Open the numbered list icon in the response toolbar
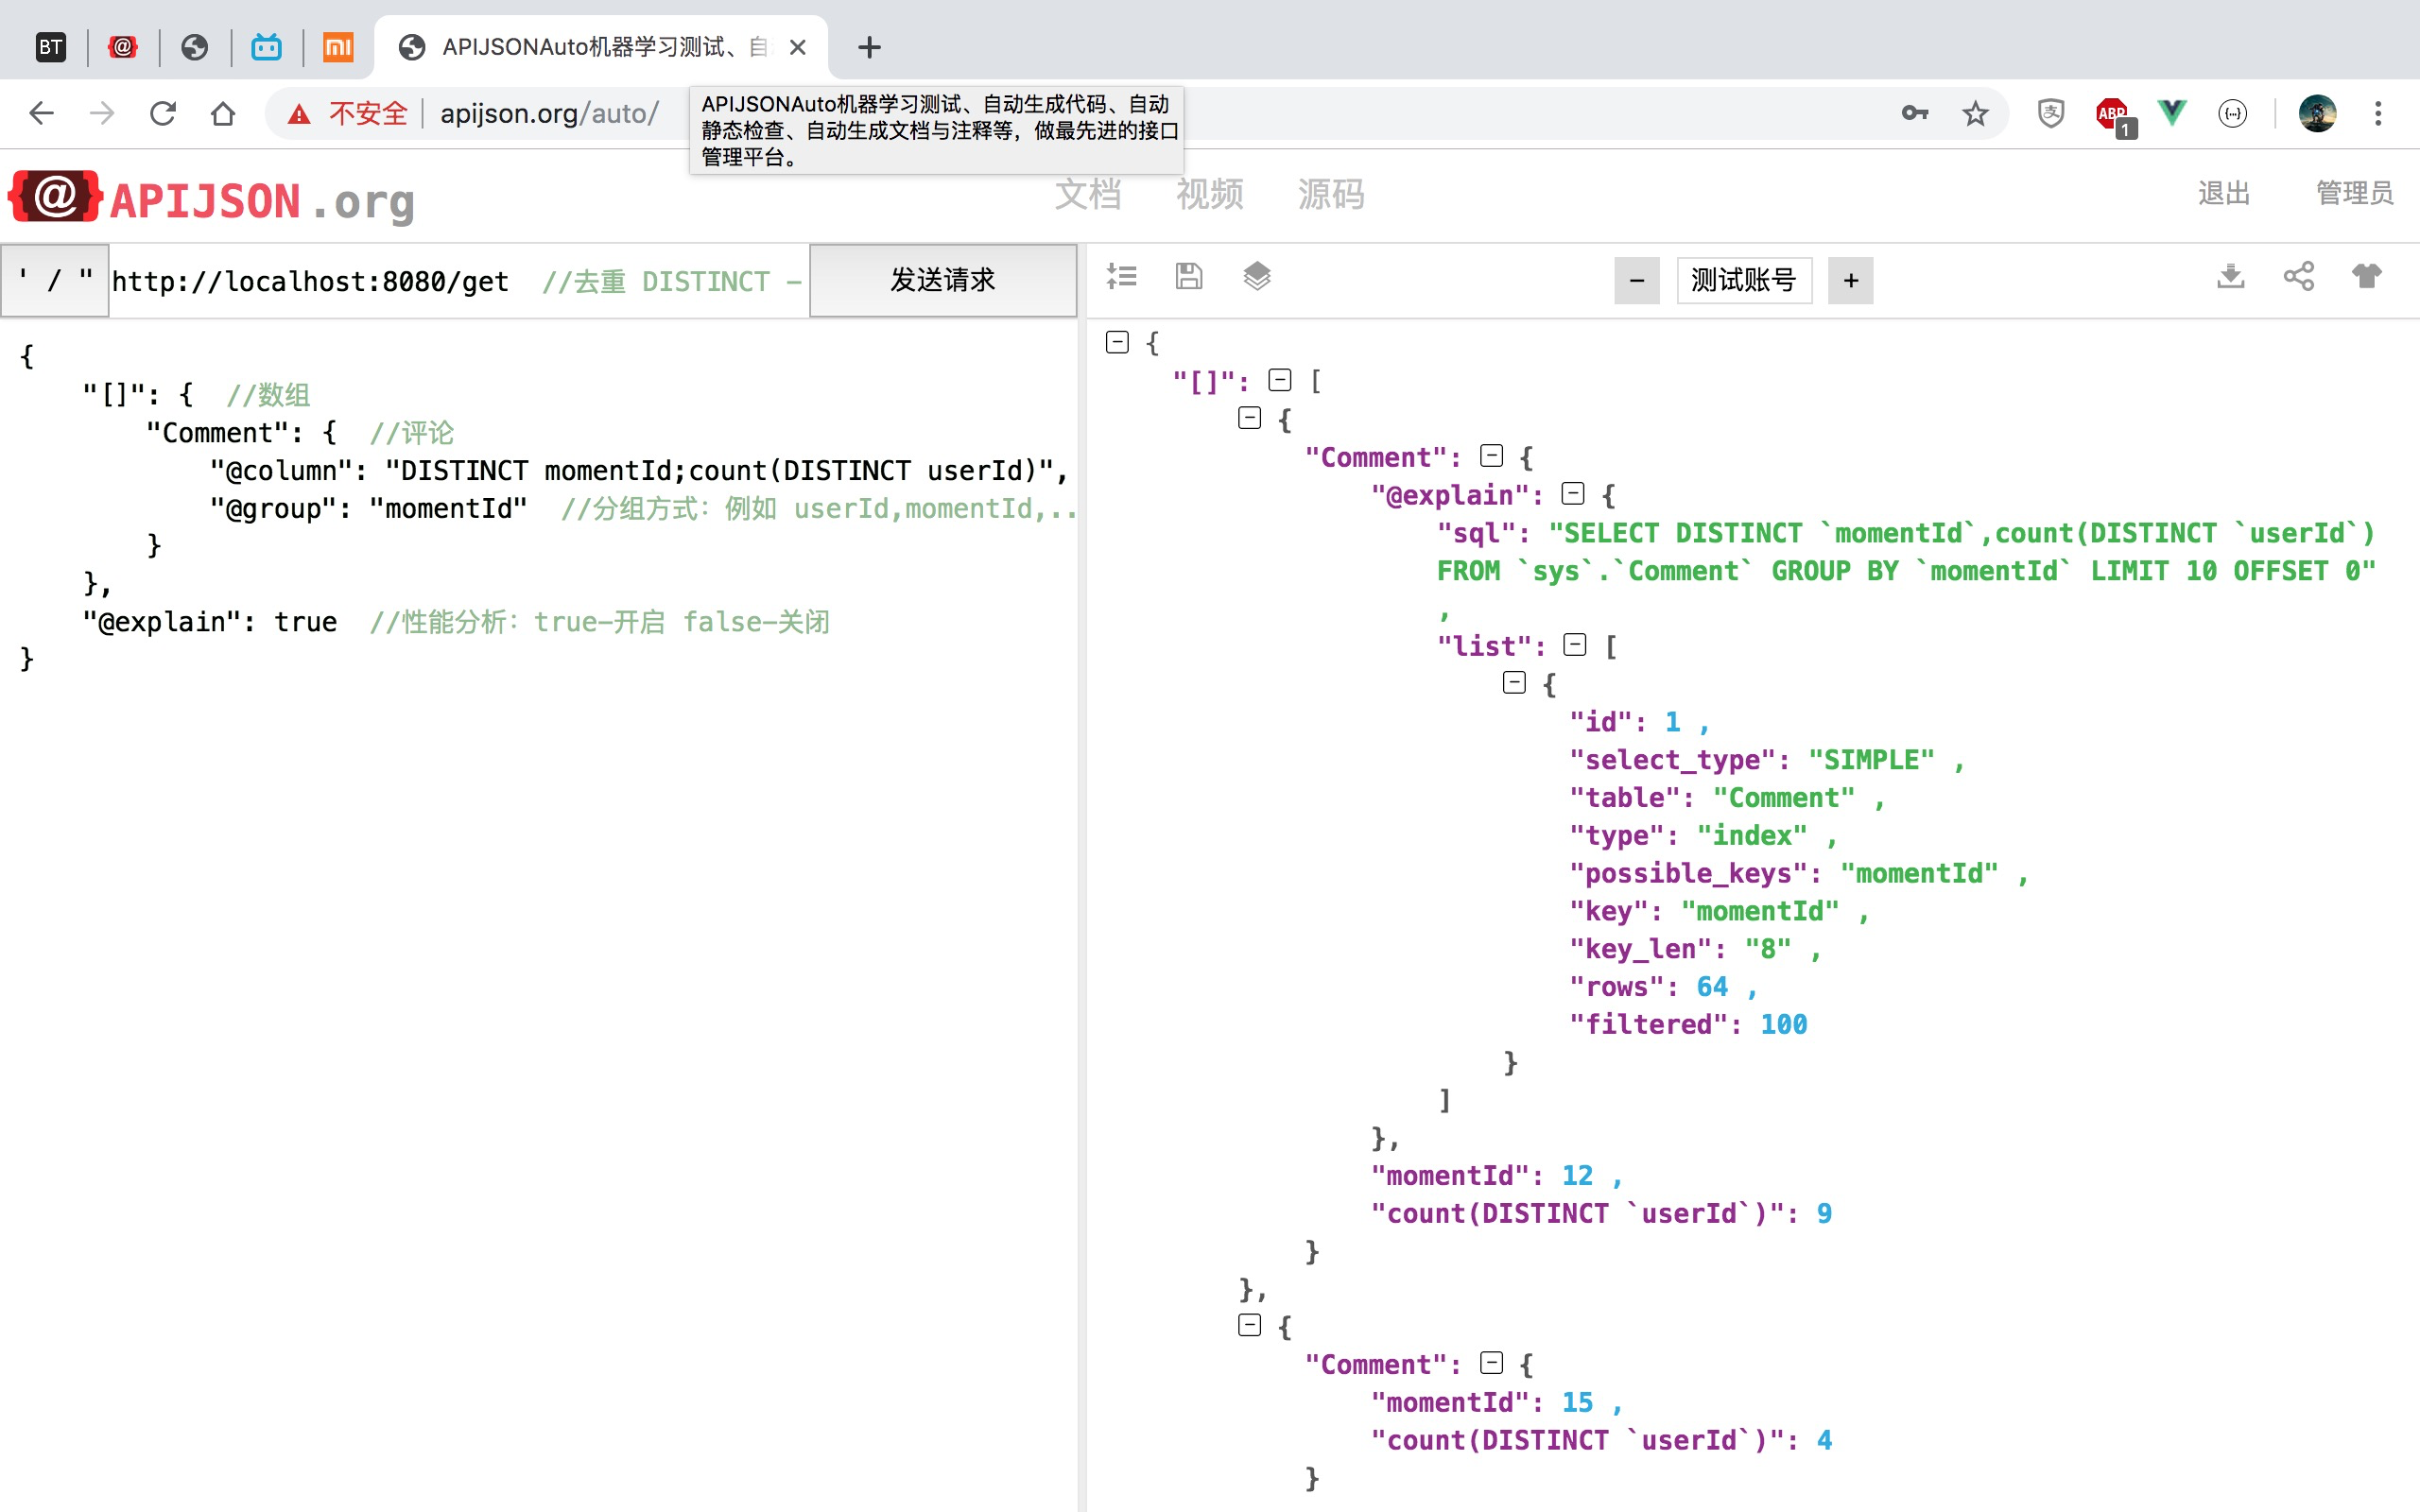Image resolution: width=2420 pixels, height=1512 pixels. (x=1121, y=276)
